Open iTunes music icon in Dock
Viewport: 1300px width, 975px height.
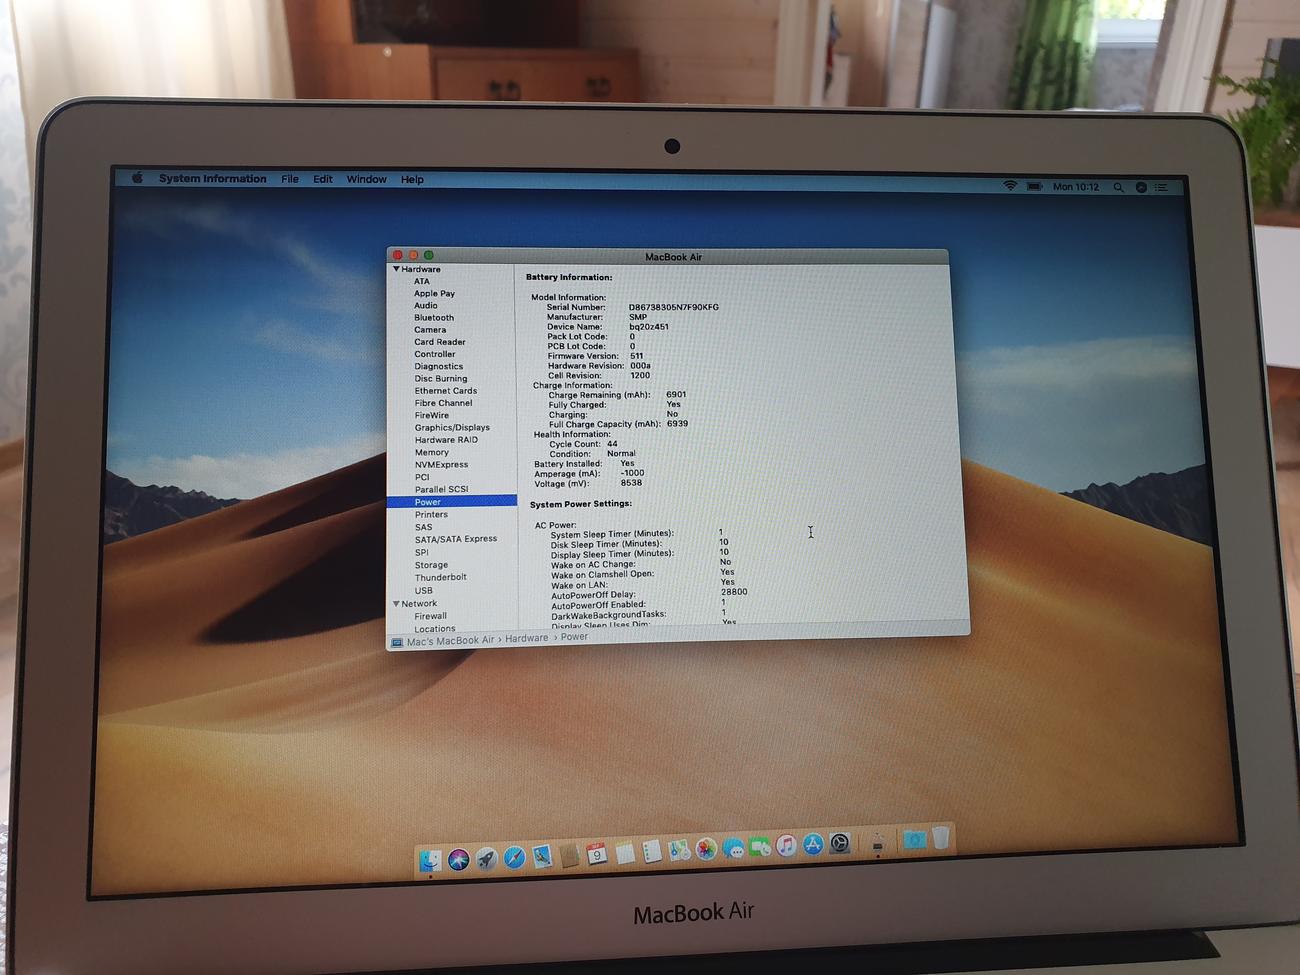tap(786, 846)
